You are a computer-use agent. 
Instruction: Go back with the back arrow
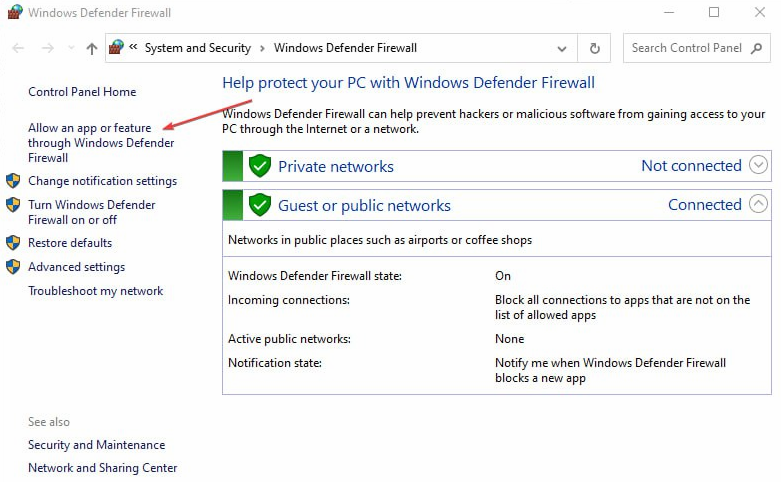(x=18, y=48)
